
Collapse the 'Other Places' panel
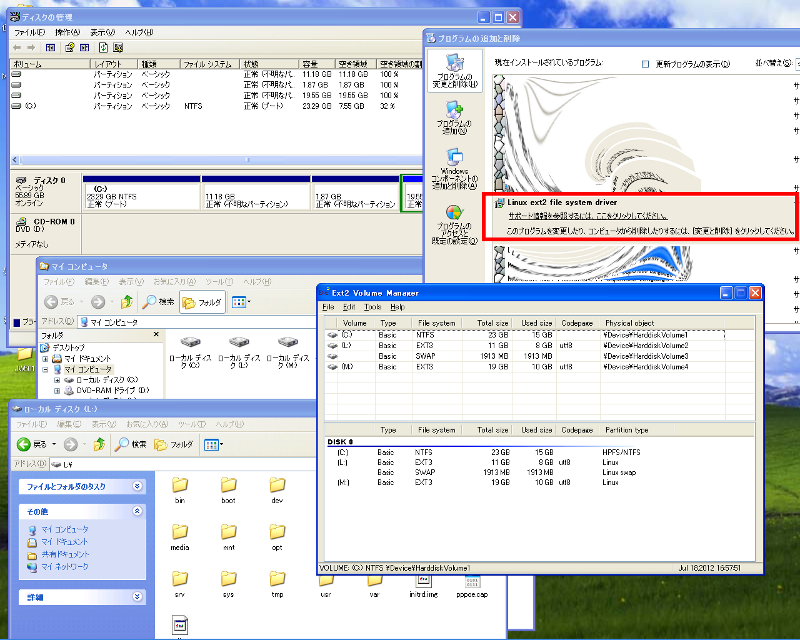(137, 511)
